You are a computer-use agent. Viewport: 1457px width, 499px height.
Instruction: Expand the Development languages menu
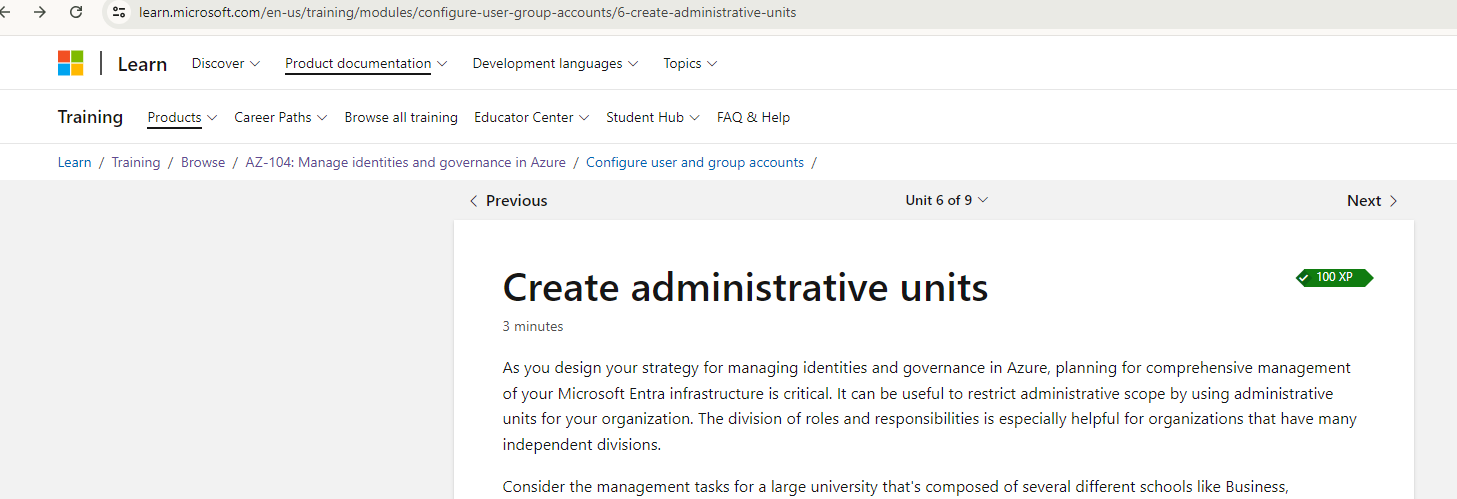pyautogui.click(x=554, y=63)
